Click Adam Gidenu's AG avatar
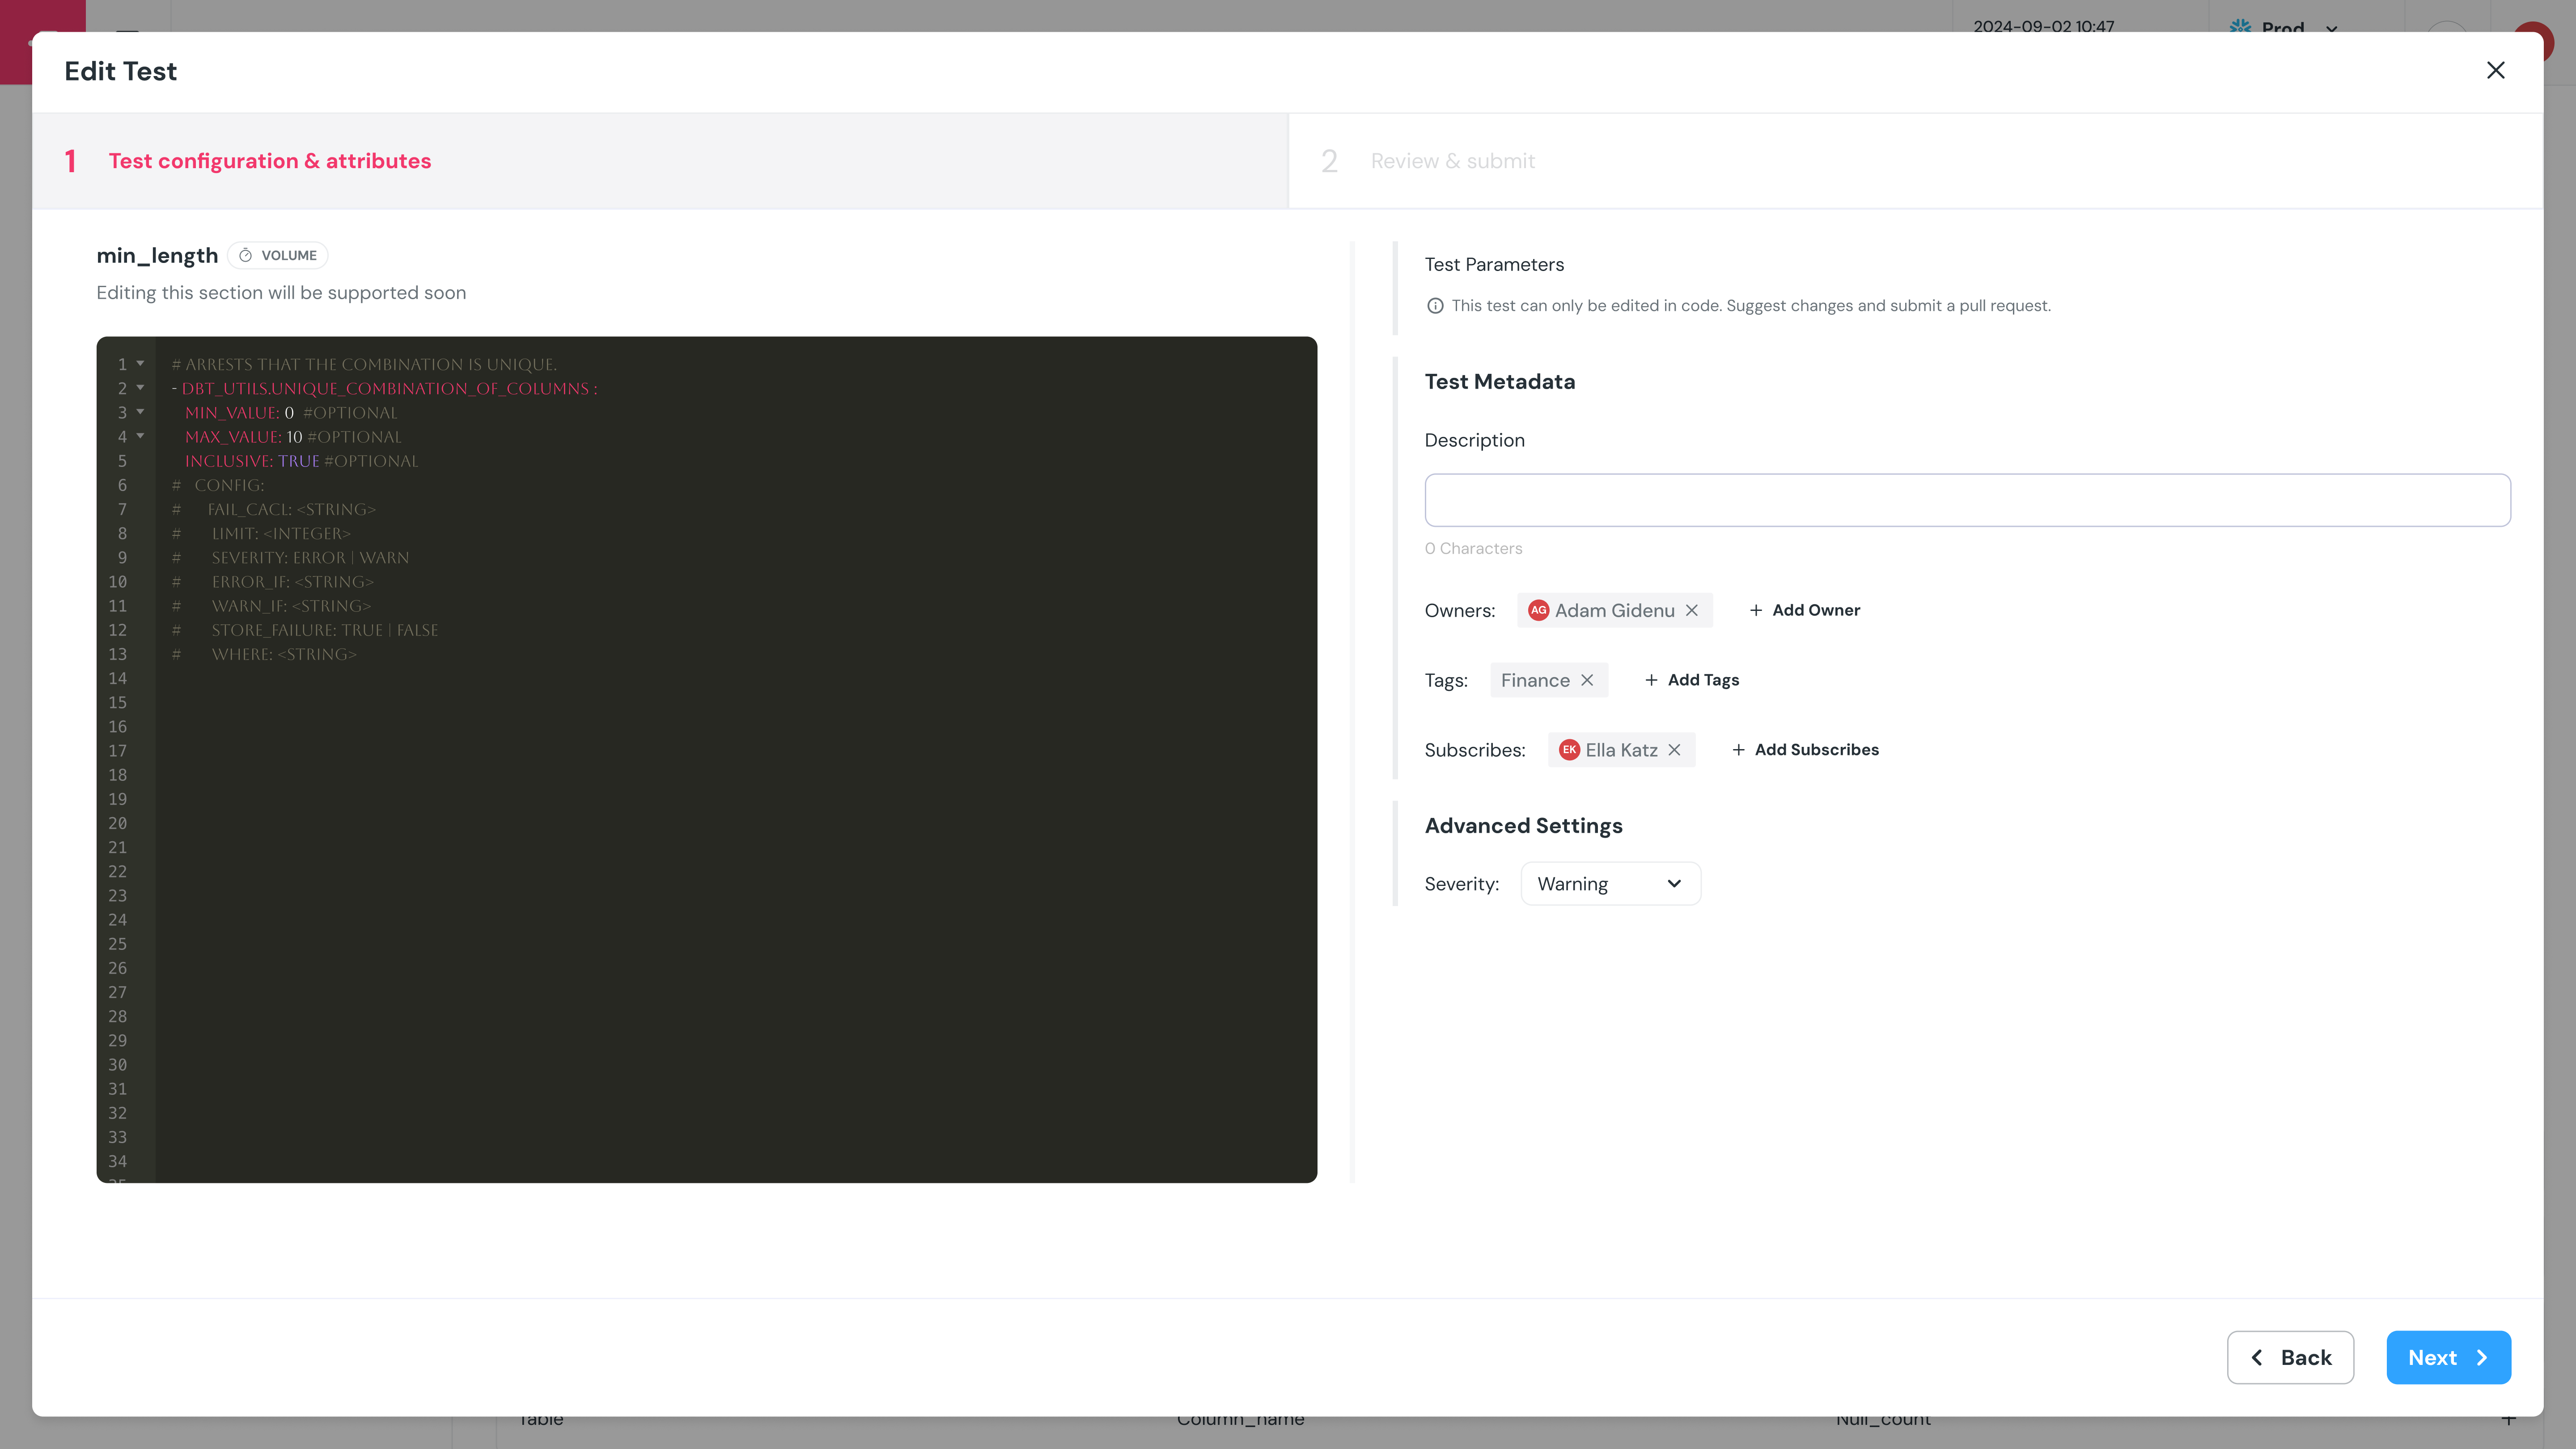Viewport: 2576px width, 1449px height. coord(1538,610)
